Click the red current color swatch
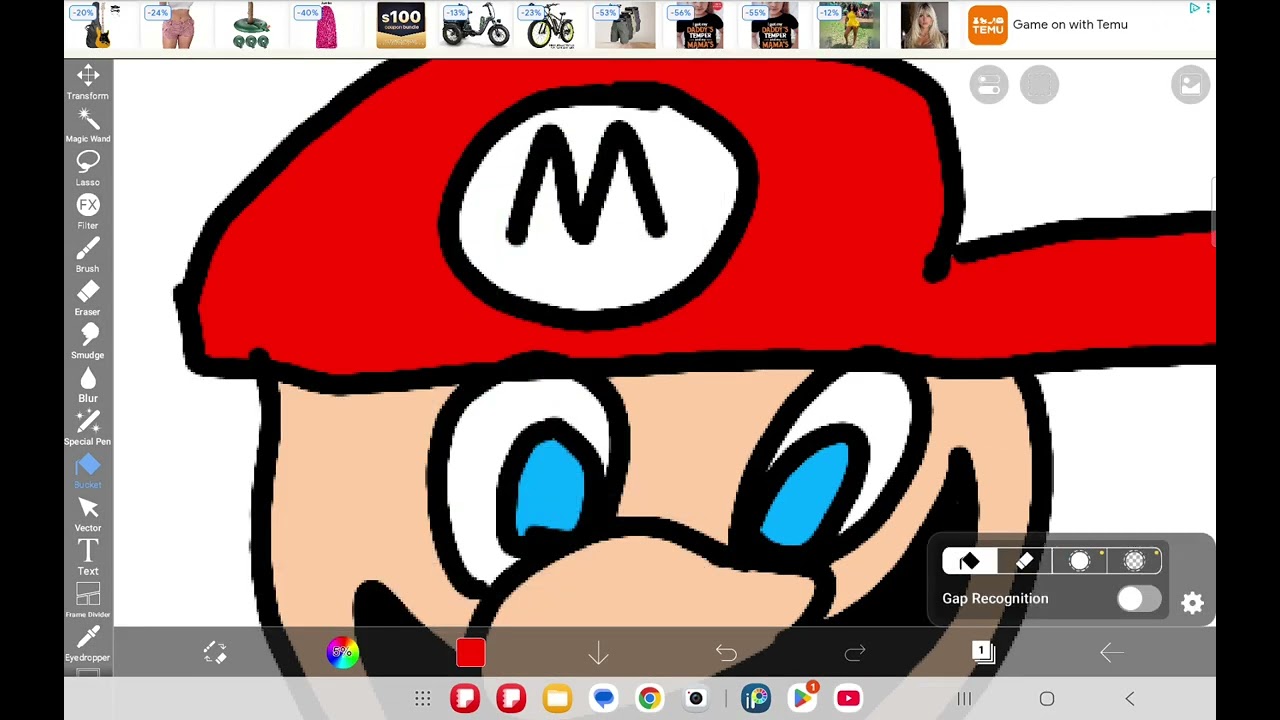The height and width of the screenshot is (720, 1280). pos(471,653)
